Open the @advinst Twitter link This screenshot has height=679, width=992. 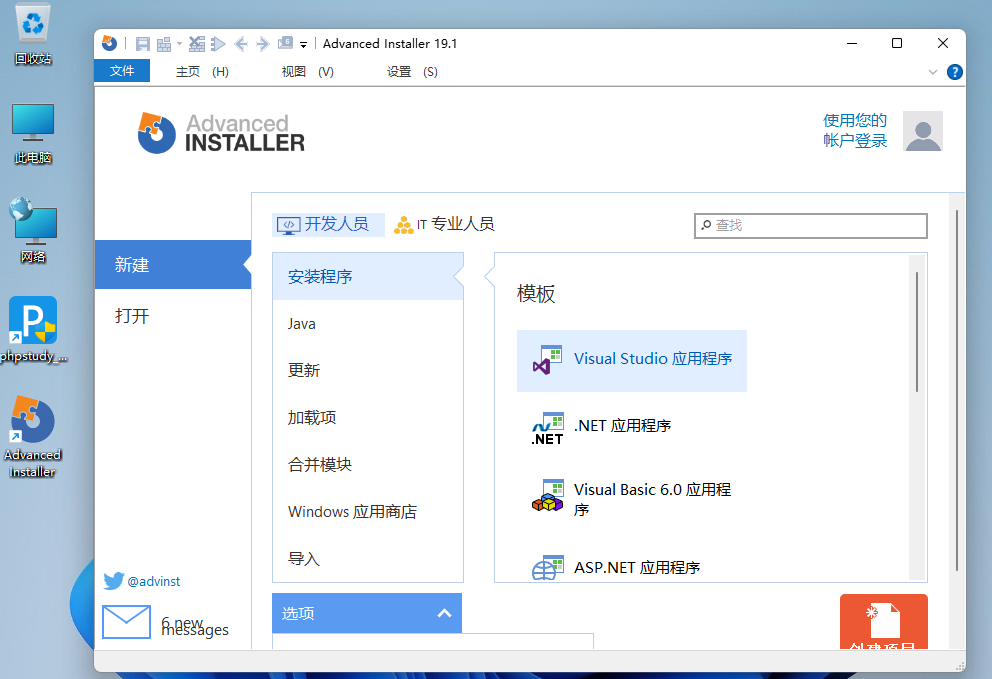click(153, 581)
